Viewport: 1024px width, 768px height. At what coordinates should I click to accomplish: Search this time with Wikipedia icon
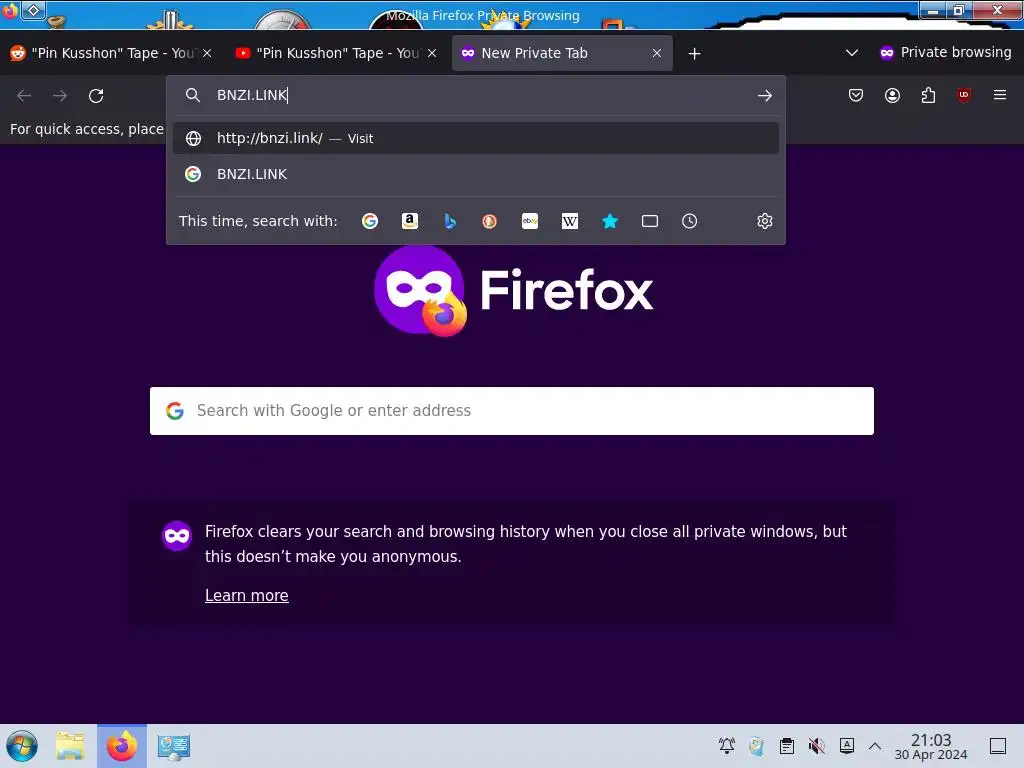coord(569,221)
